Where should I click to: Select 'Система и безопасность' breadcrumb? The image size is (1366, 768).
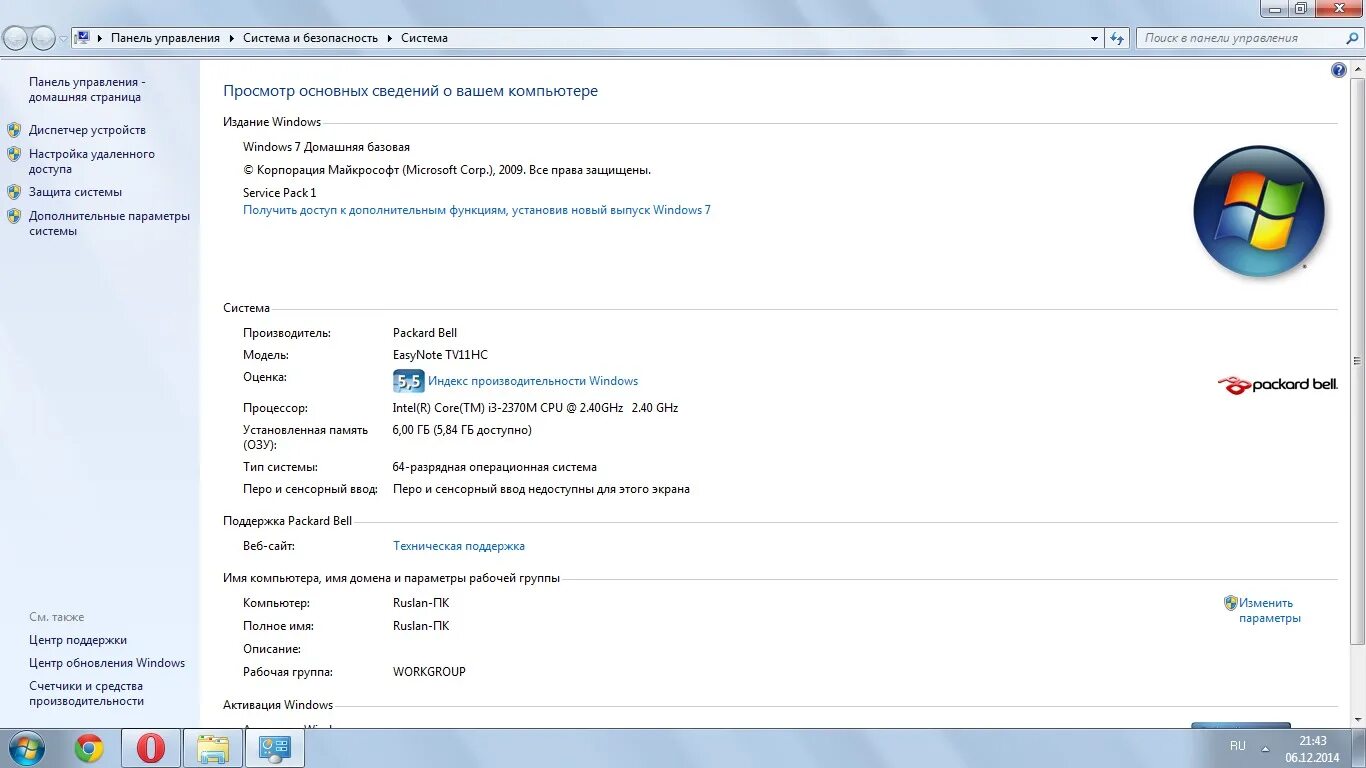click(x=310, y=38)
